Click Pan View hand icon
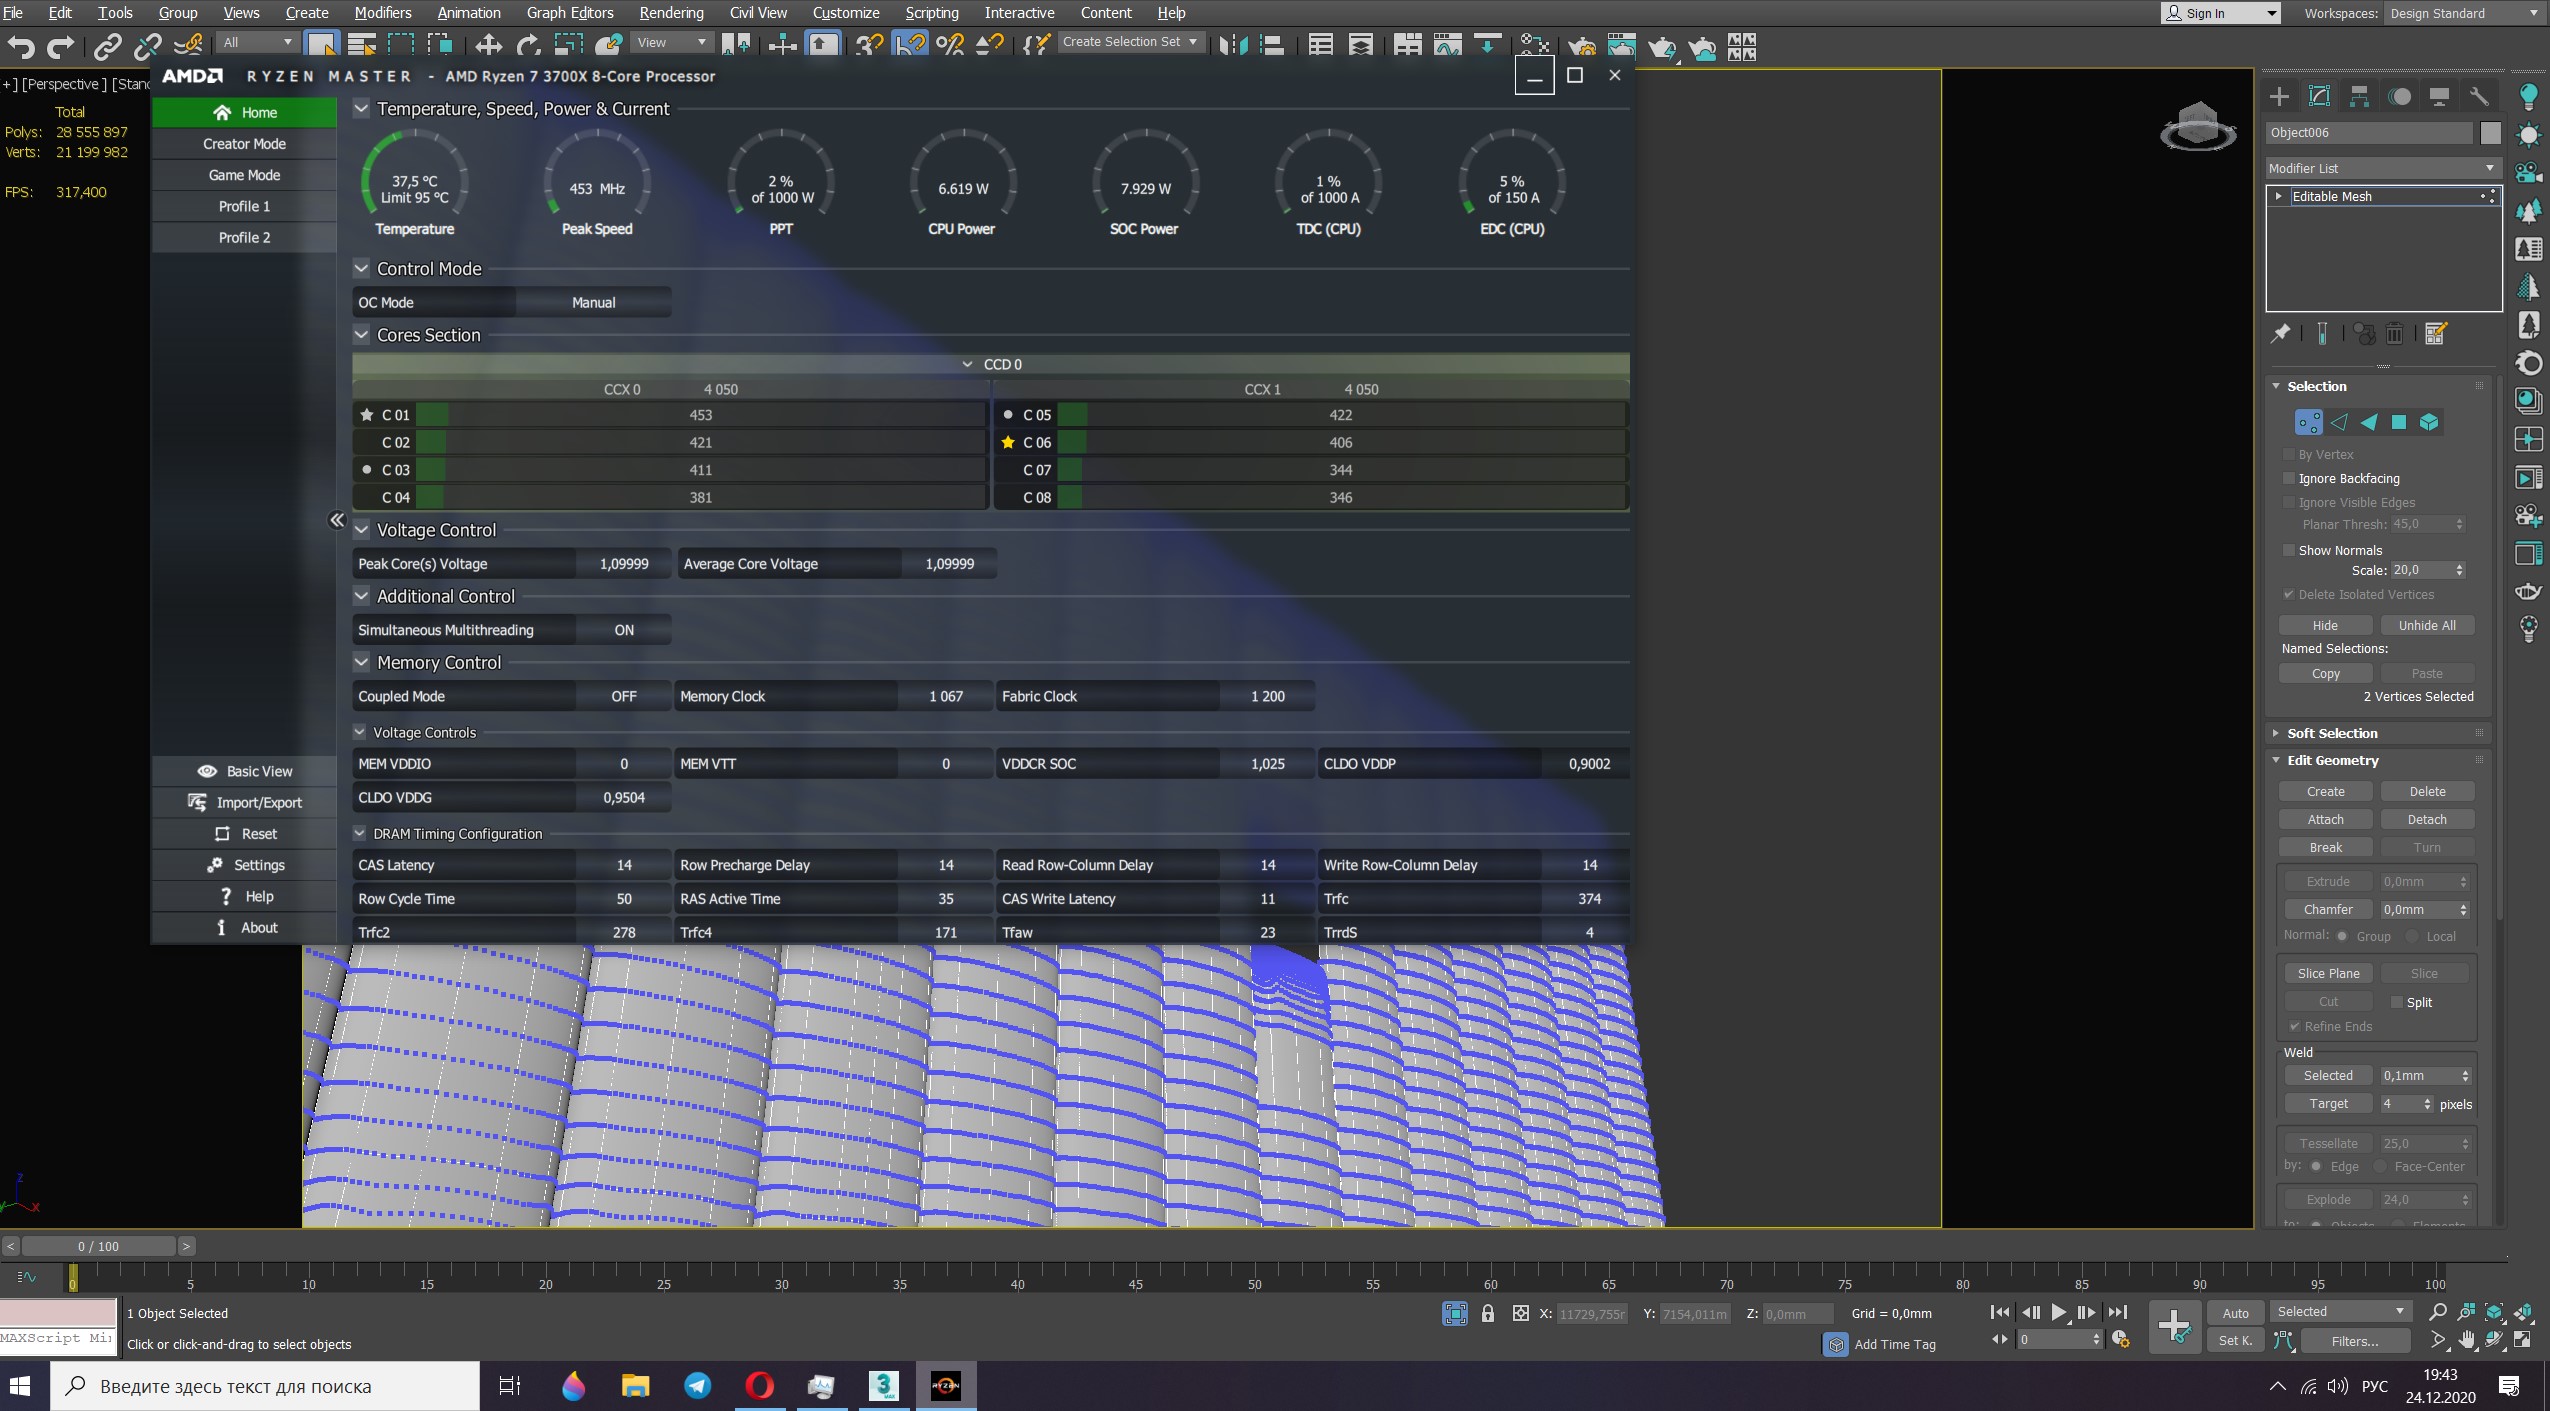 point(2466,1340)
